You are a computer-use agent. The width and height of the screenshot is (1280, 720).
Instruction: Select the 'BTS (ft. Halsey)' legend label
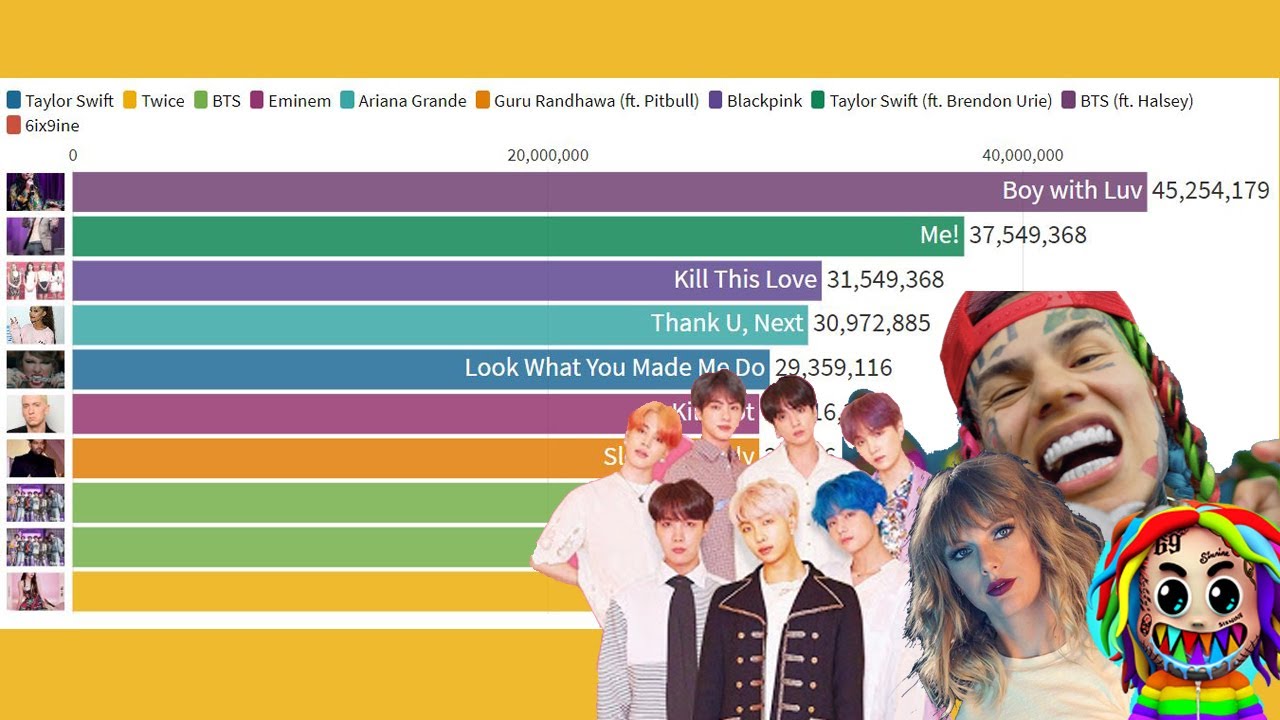(1137, 101)
